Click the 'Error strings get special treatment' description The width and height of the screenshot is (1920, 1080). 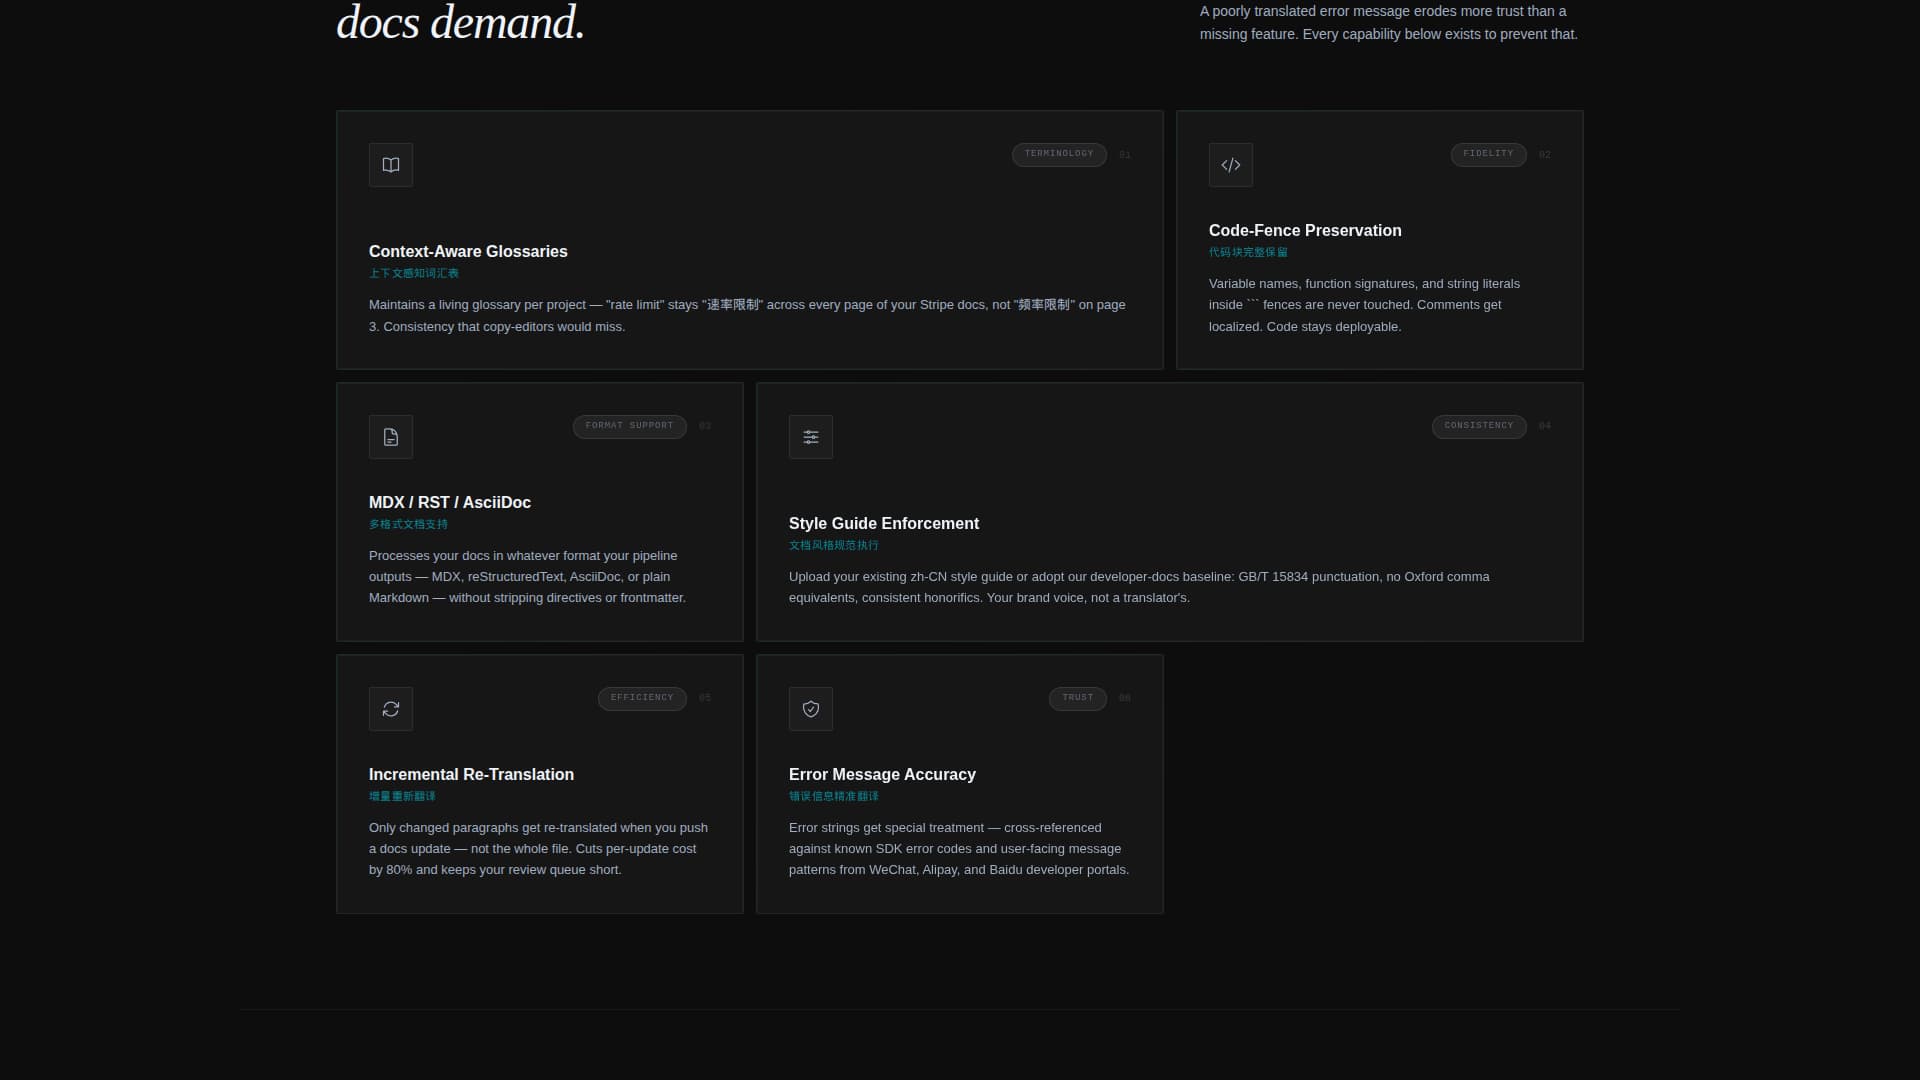point(959,849)
